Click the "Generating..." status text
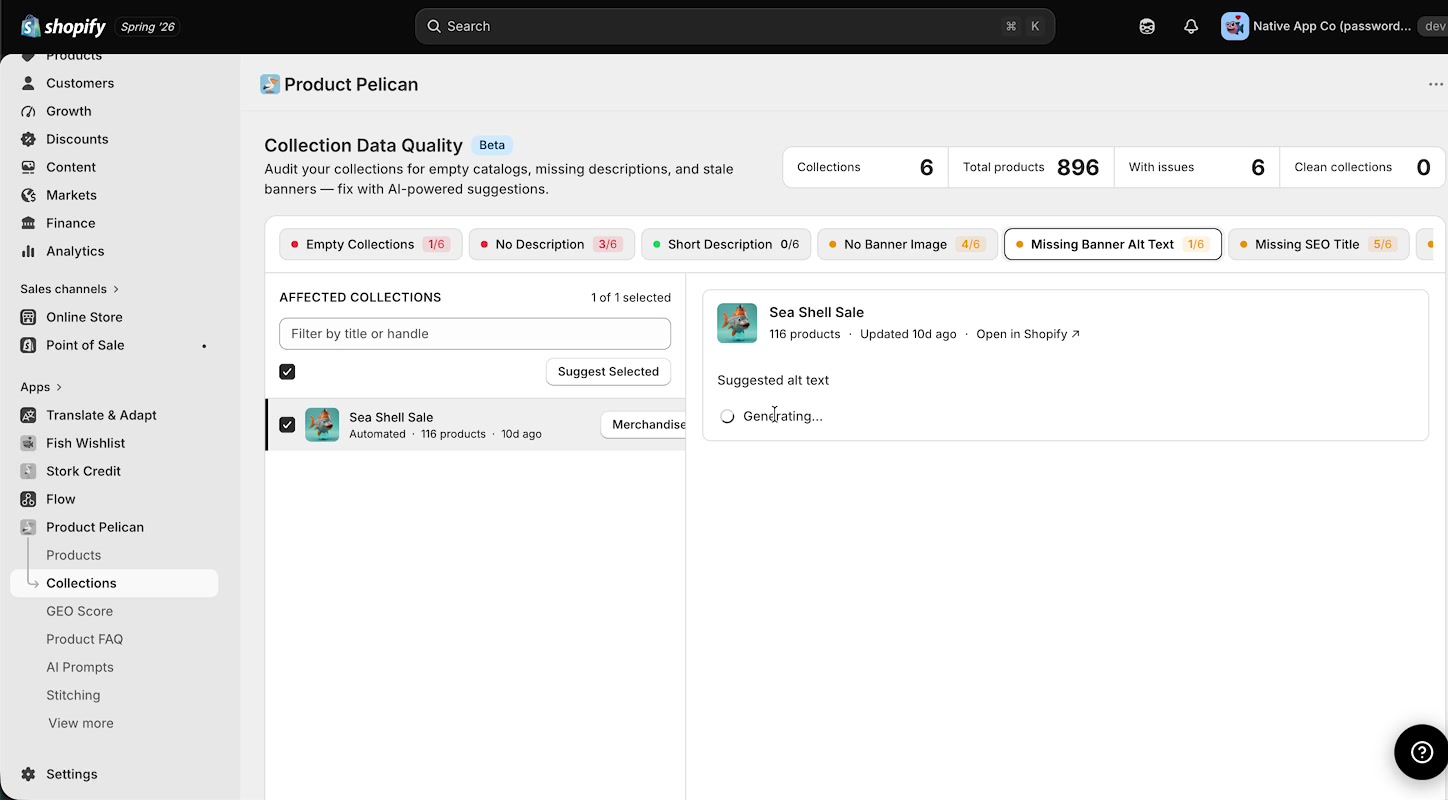Viewport: 1448px width, 800px height. (x=783, y=416)
